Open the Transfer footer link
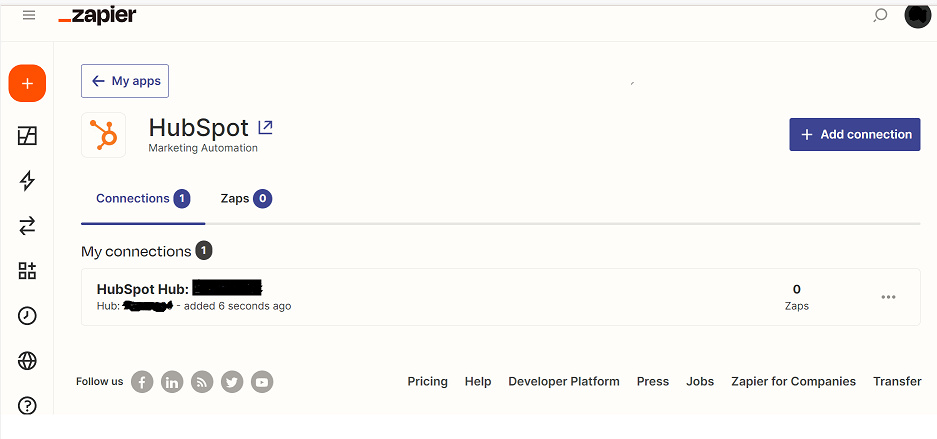937x439 pixels. click(897, 381)
